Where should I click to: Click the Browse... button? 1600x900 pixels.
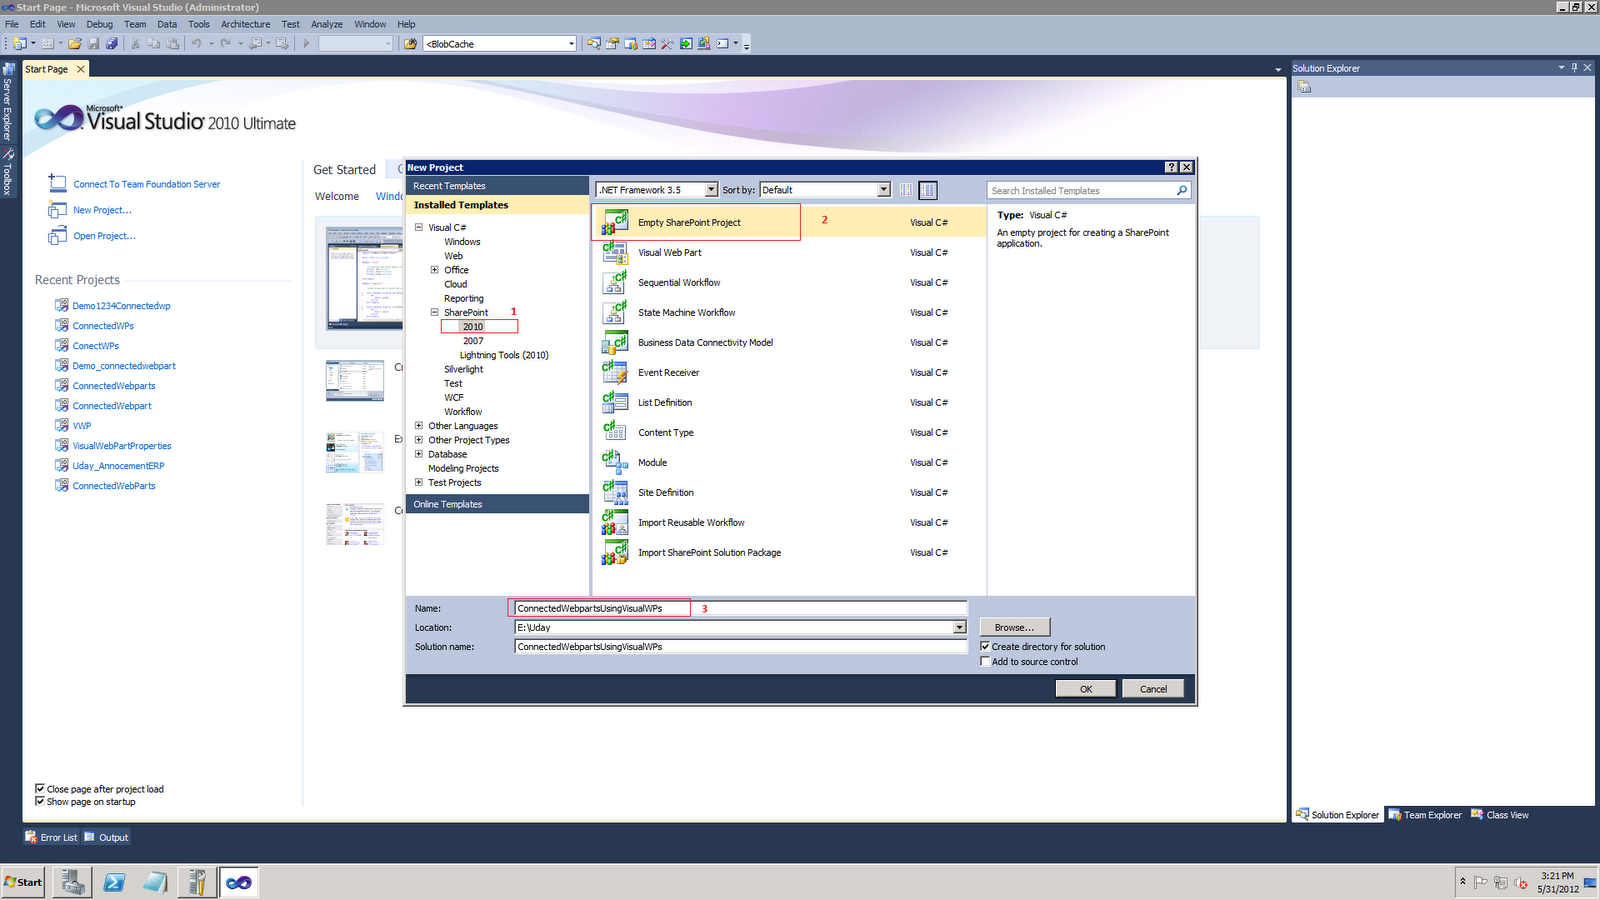pos(1014,627)
